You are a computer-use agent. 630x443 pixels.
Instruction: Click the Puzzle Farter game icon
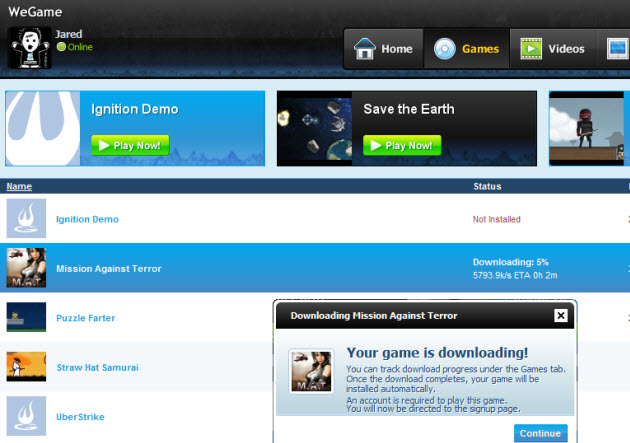[x=26, y=317]
